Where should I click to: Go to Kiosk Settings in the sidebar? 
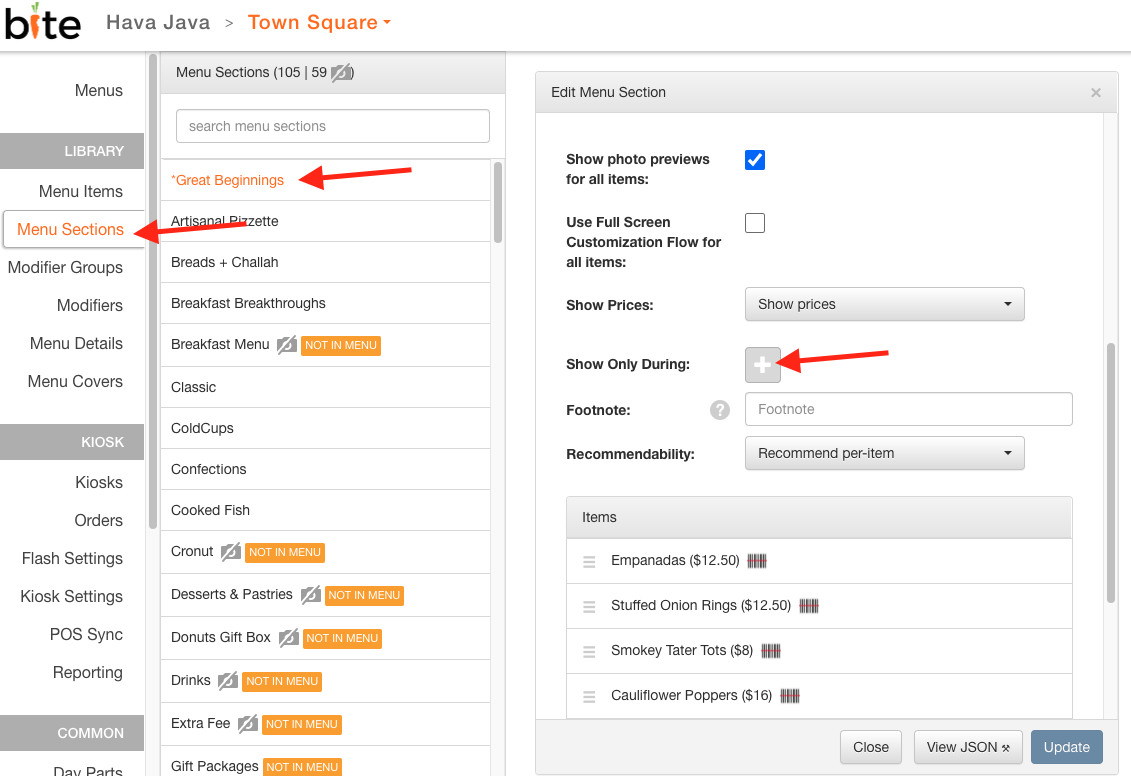click(71, 596)
